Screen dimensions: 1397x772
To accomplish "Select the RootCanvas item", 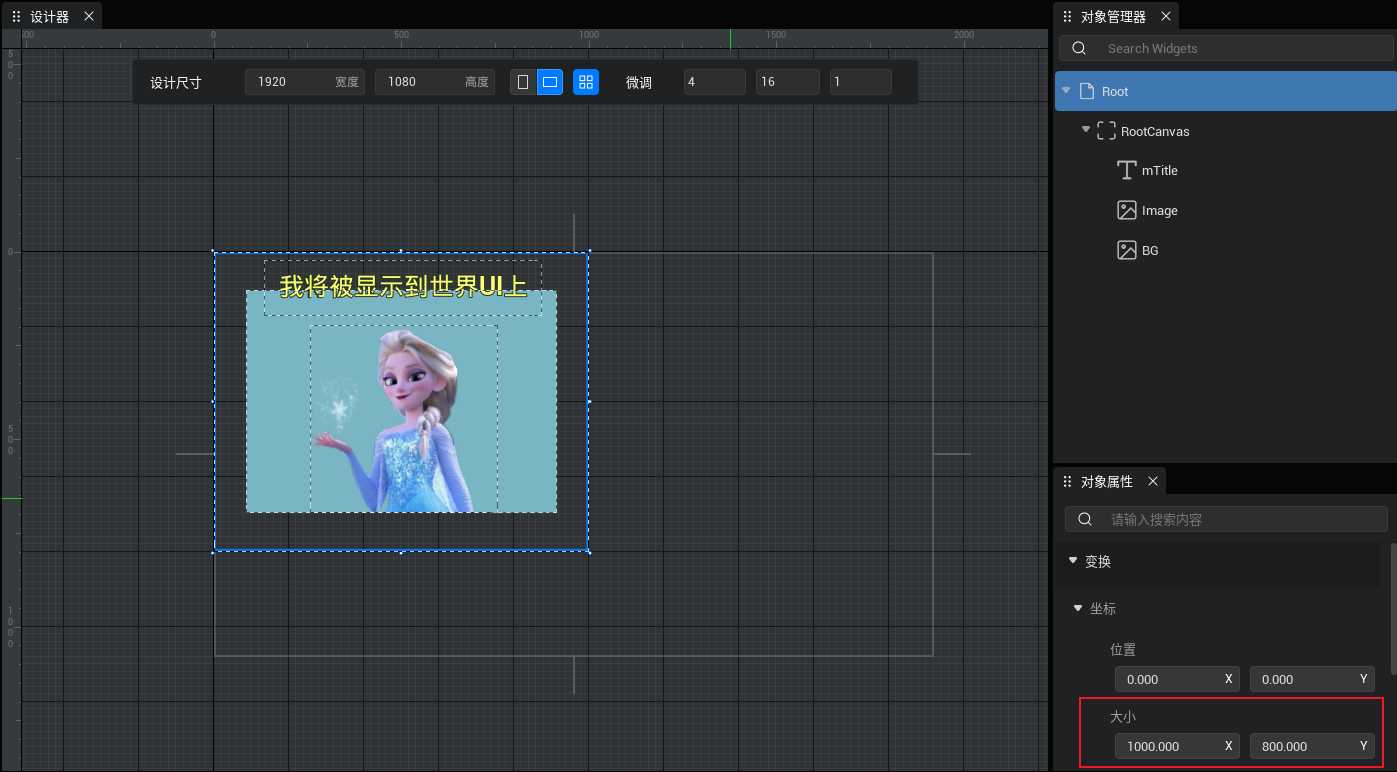I will pyautogui.click(x=1155, y=131).
